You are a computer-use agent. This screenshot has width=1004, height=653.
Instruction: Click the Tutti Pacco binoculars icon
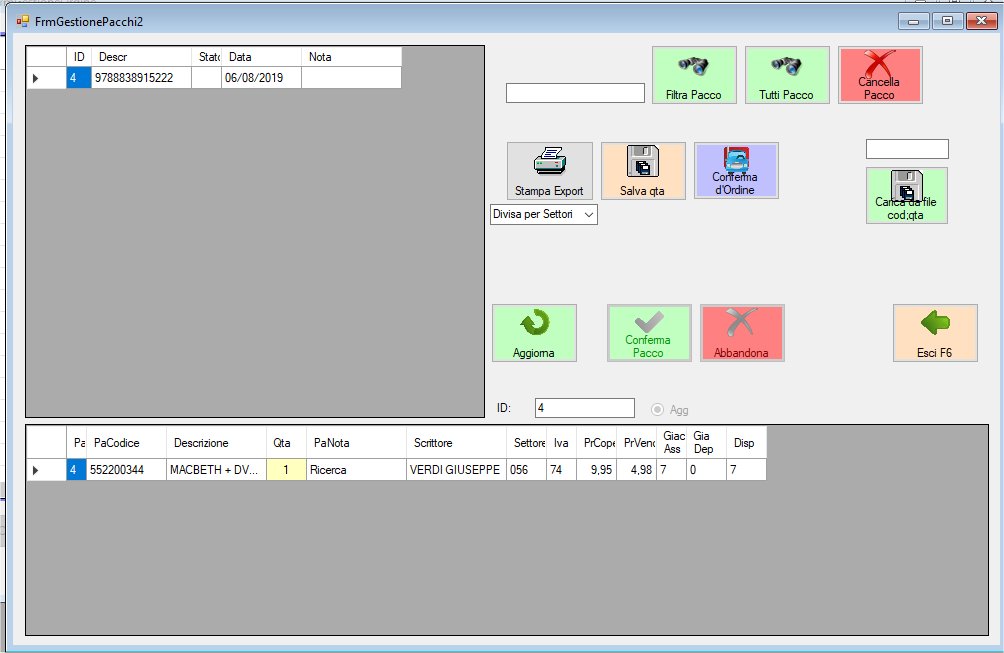tap(786, 66)
